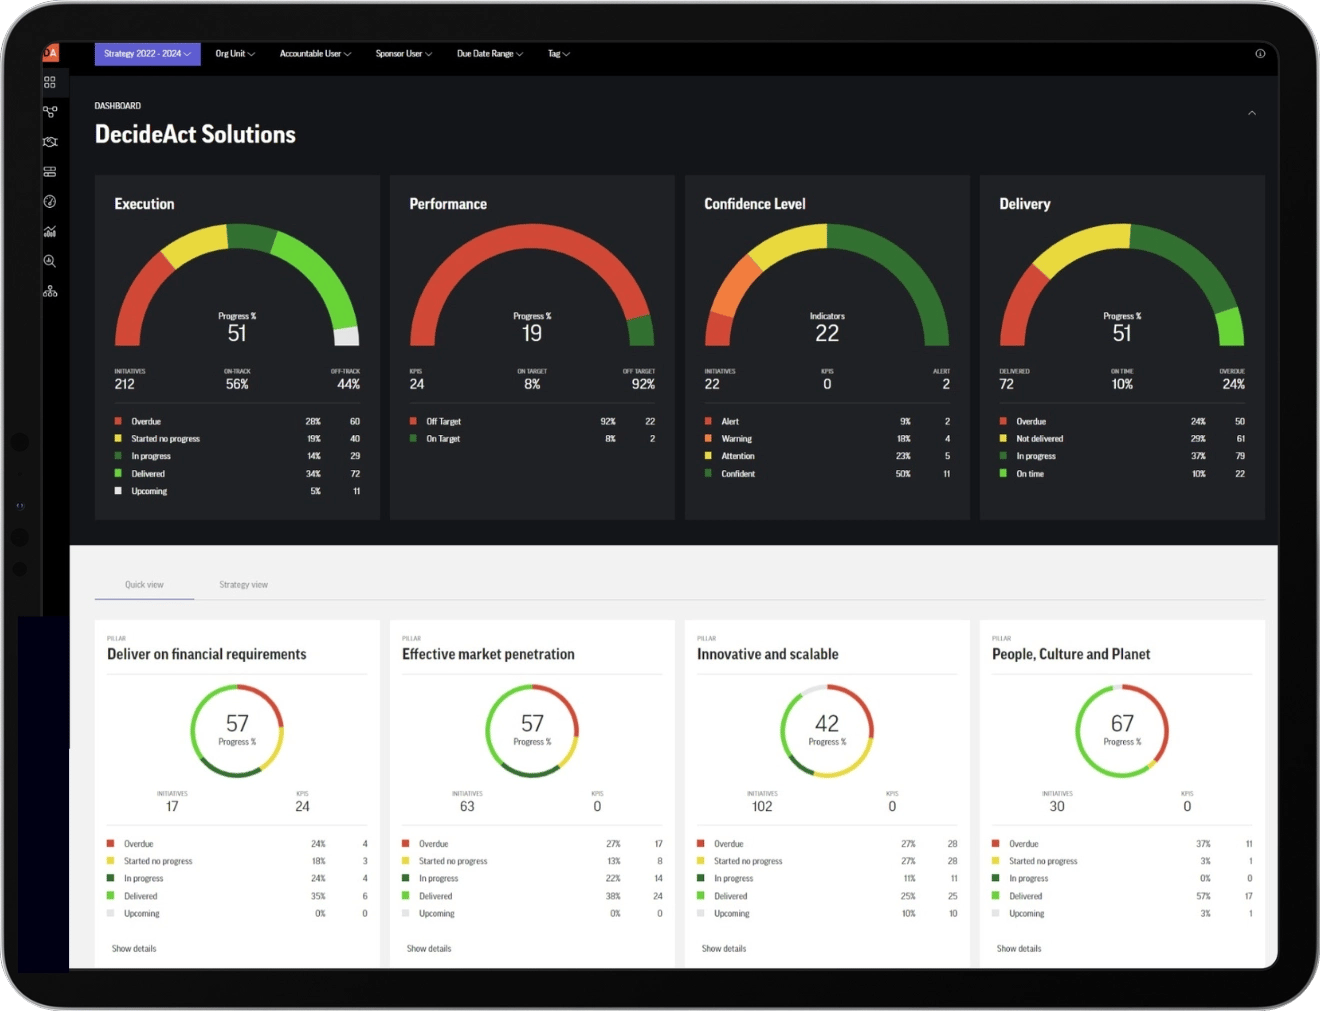Click white Upcoming swatch in Execution legend
The height and width of the screenshot is (1011, 1320).
pyautogui.click(x=118, y=491)
